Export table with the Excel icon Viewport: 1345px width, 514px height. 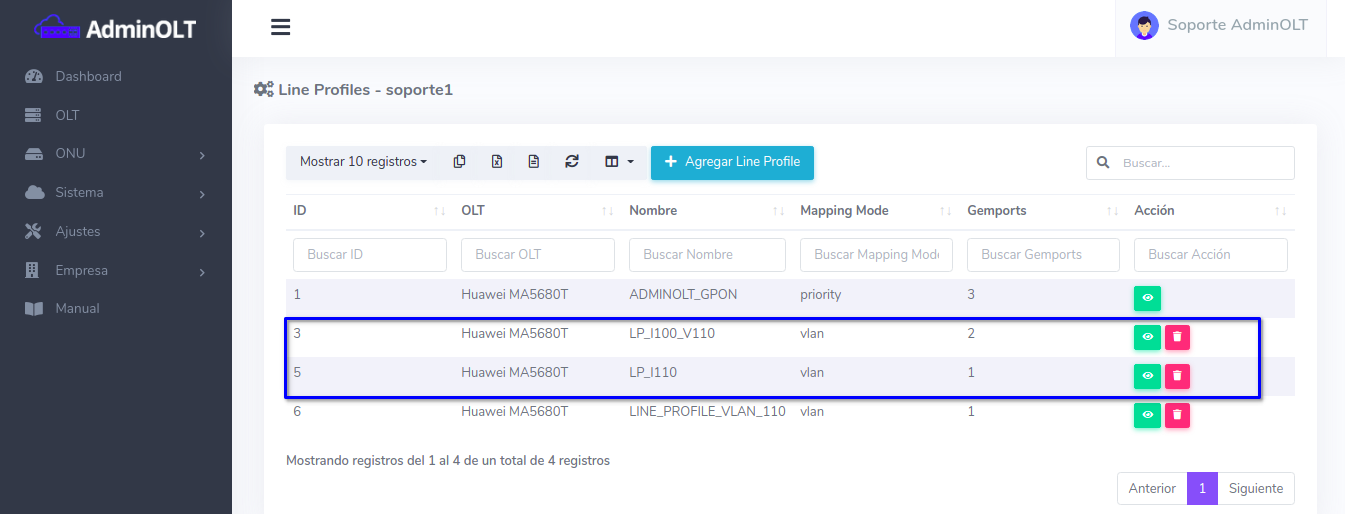coord(497,162)
